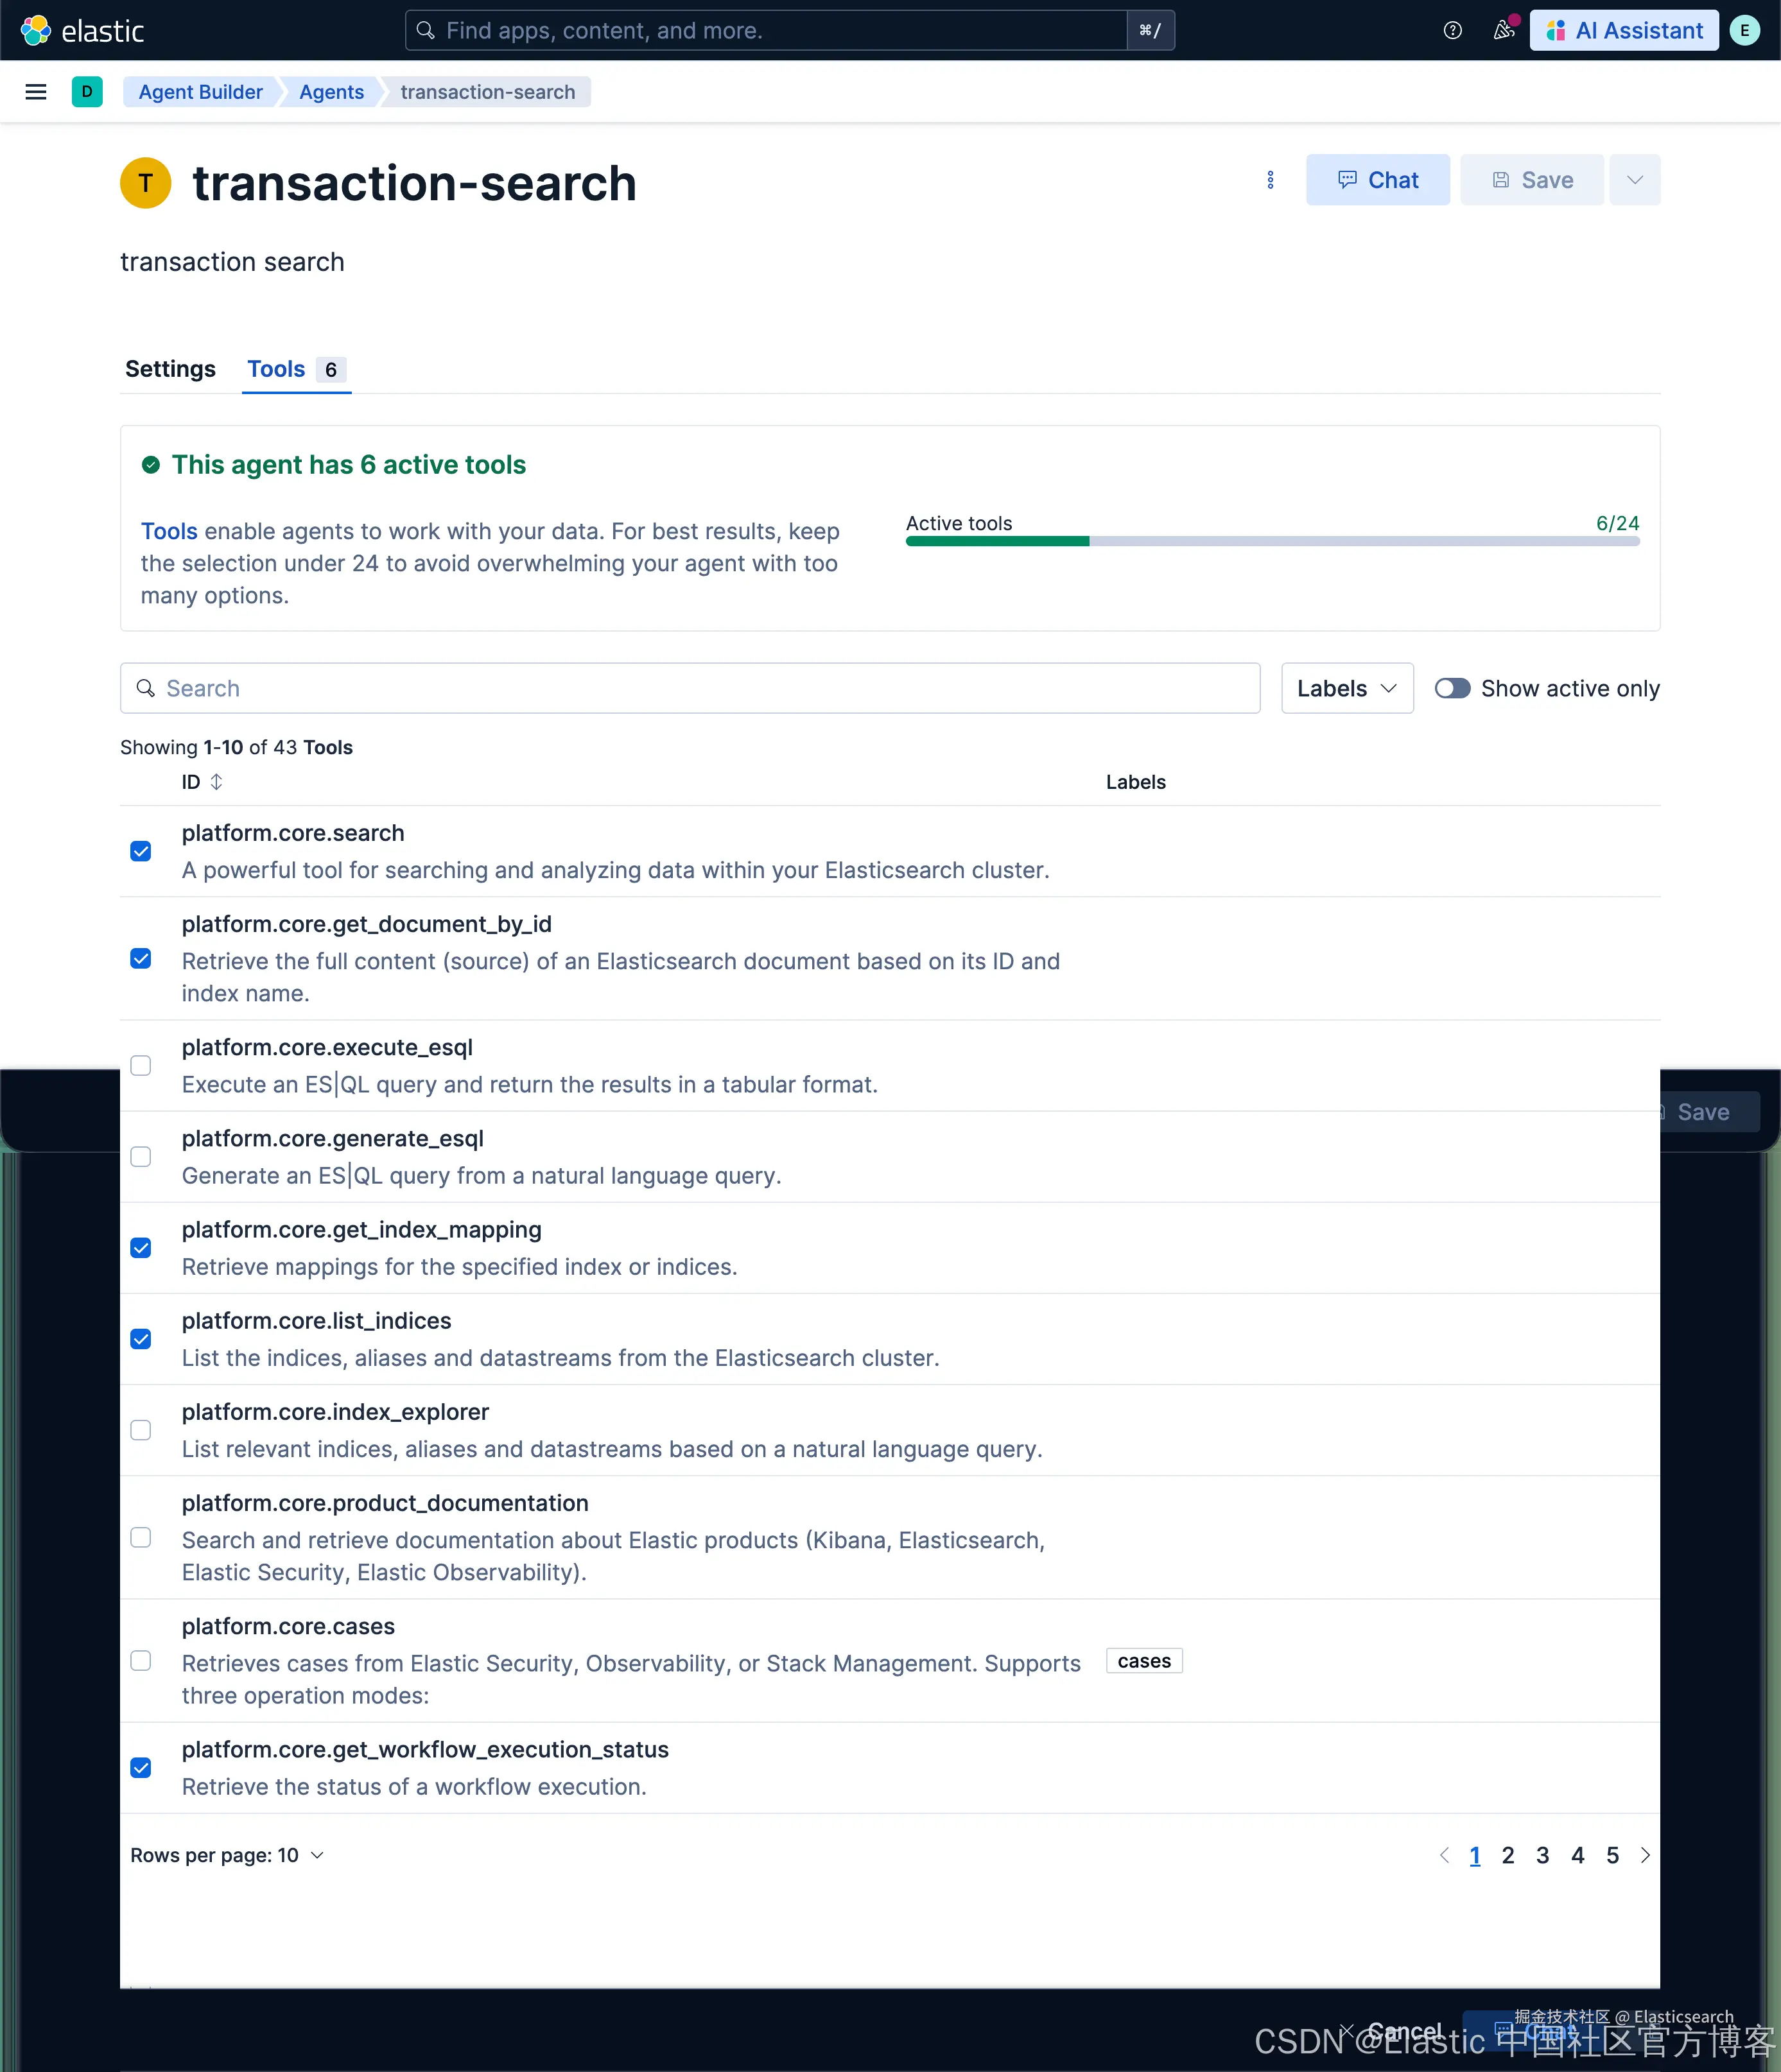Open the Labels filter dropdown
This screenshot has height=2072, width=1781.
(1346, 688)
